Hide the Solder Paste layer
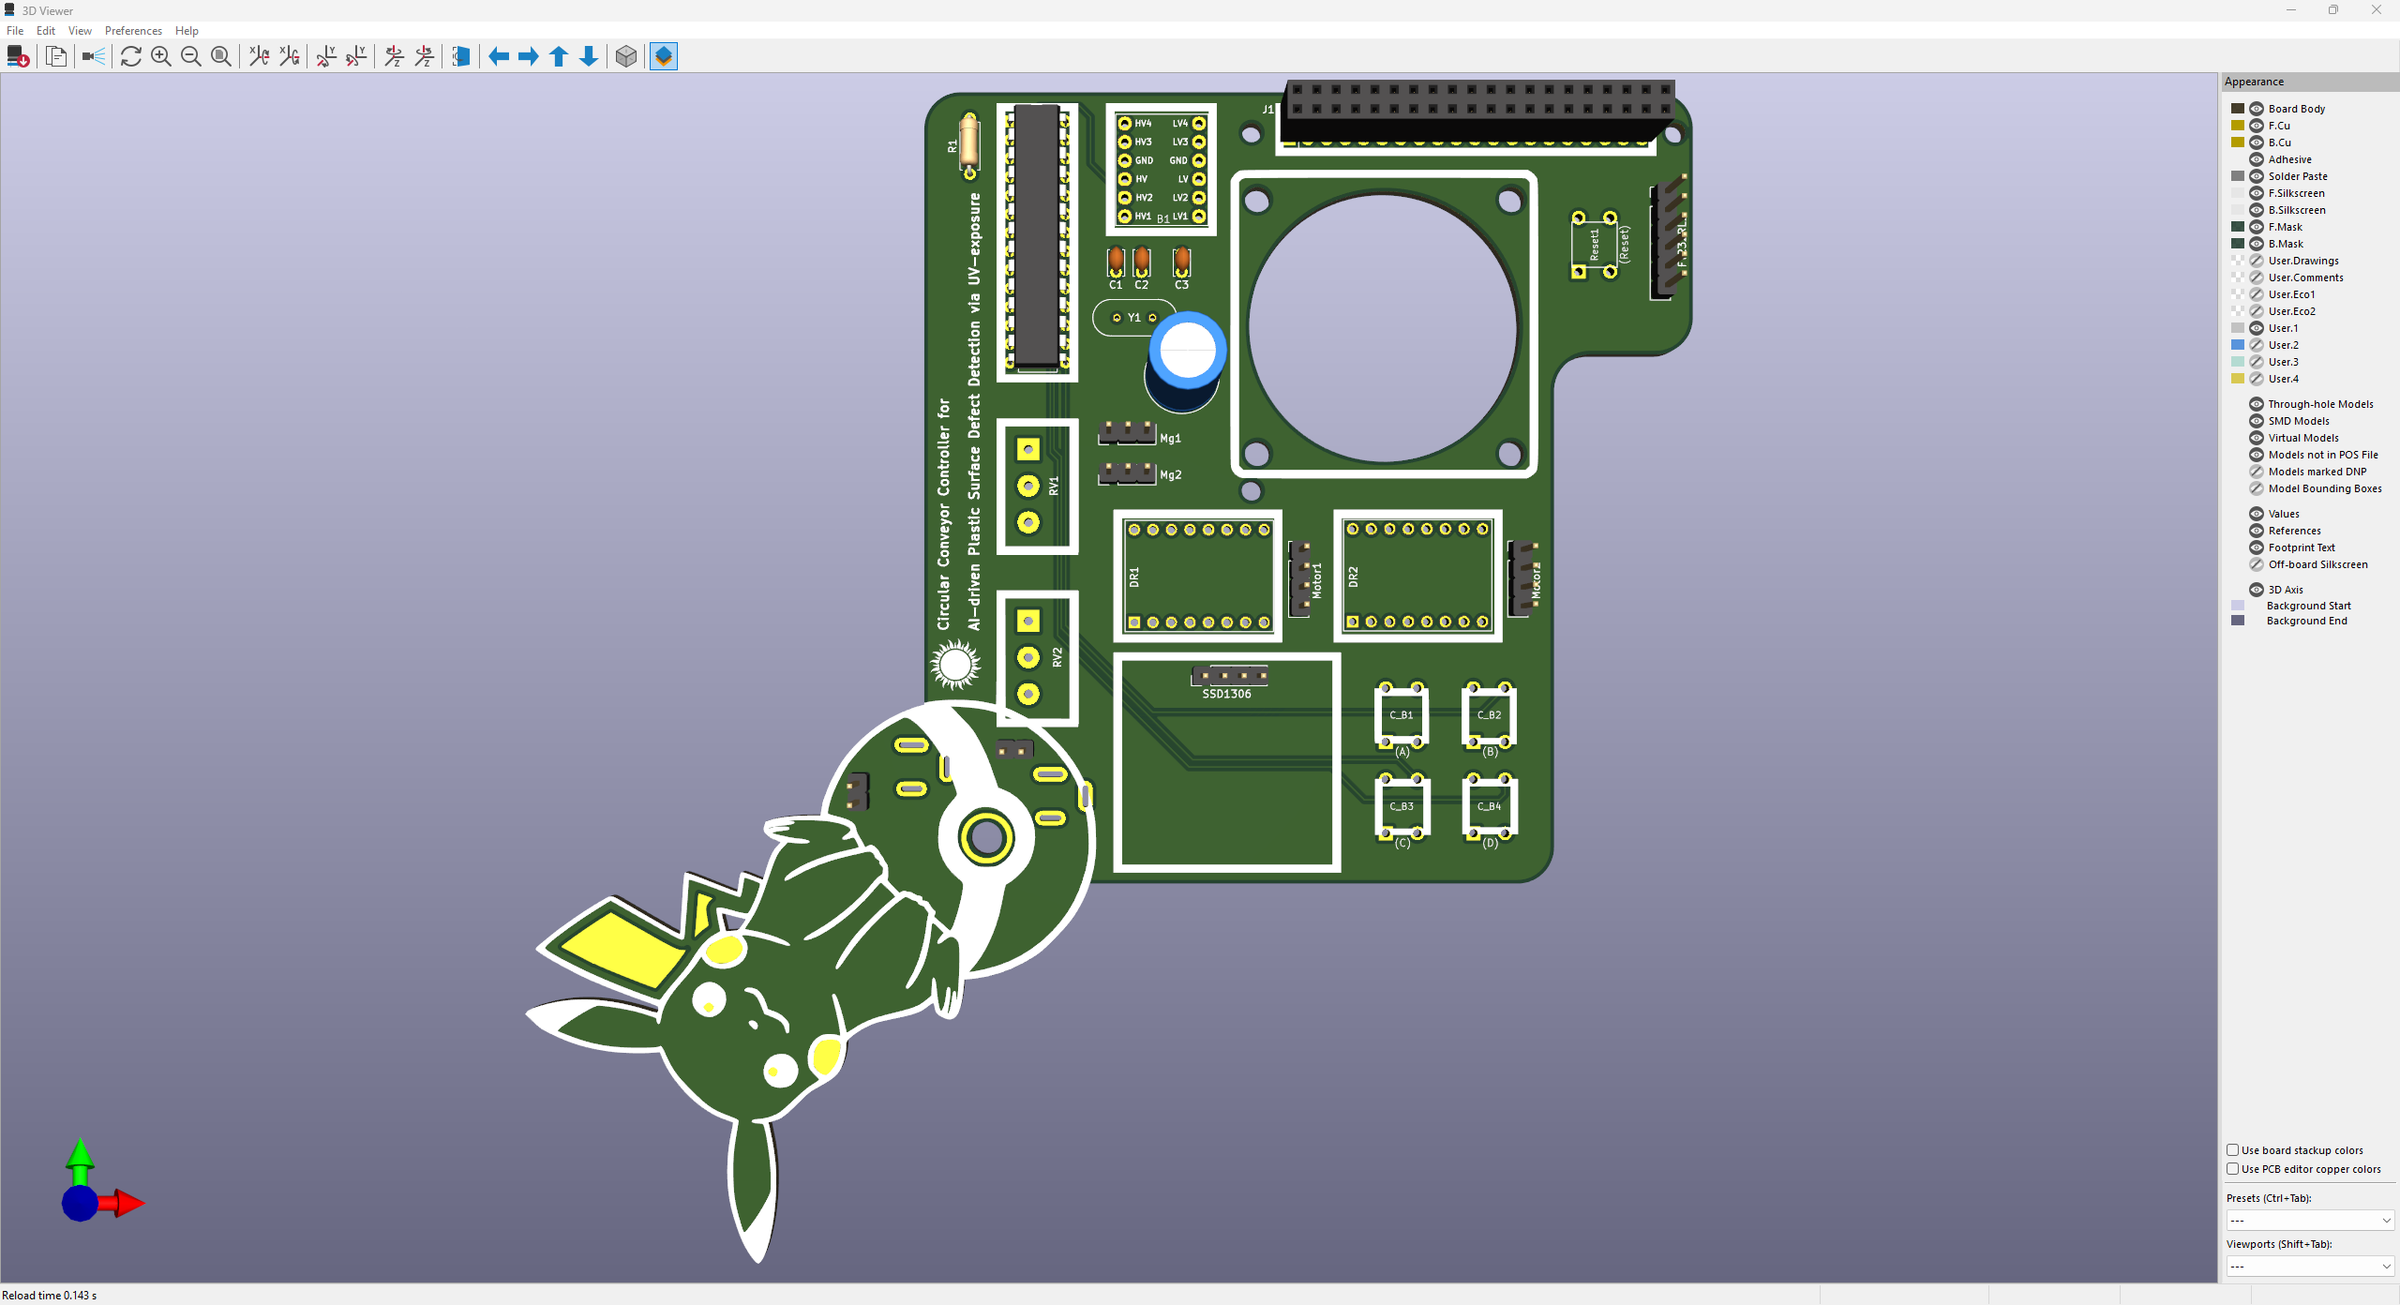The height and width of the screenshot is (1305, 2400). 2256,177
